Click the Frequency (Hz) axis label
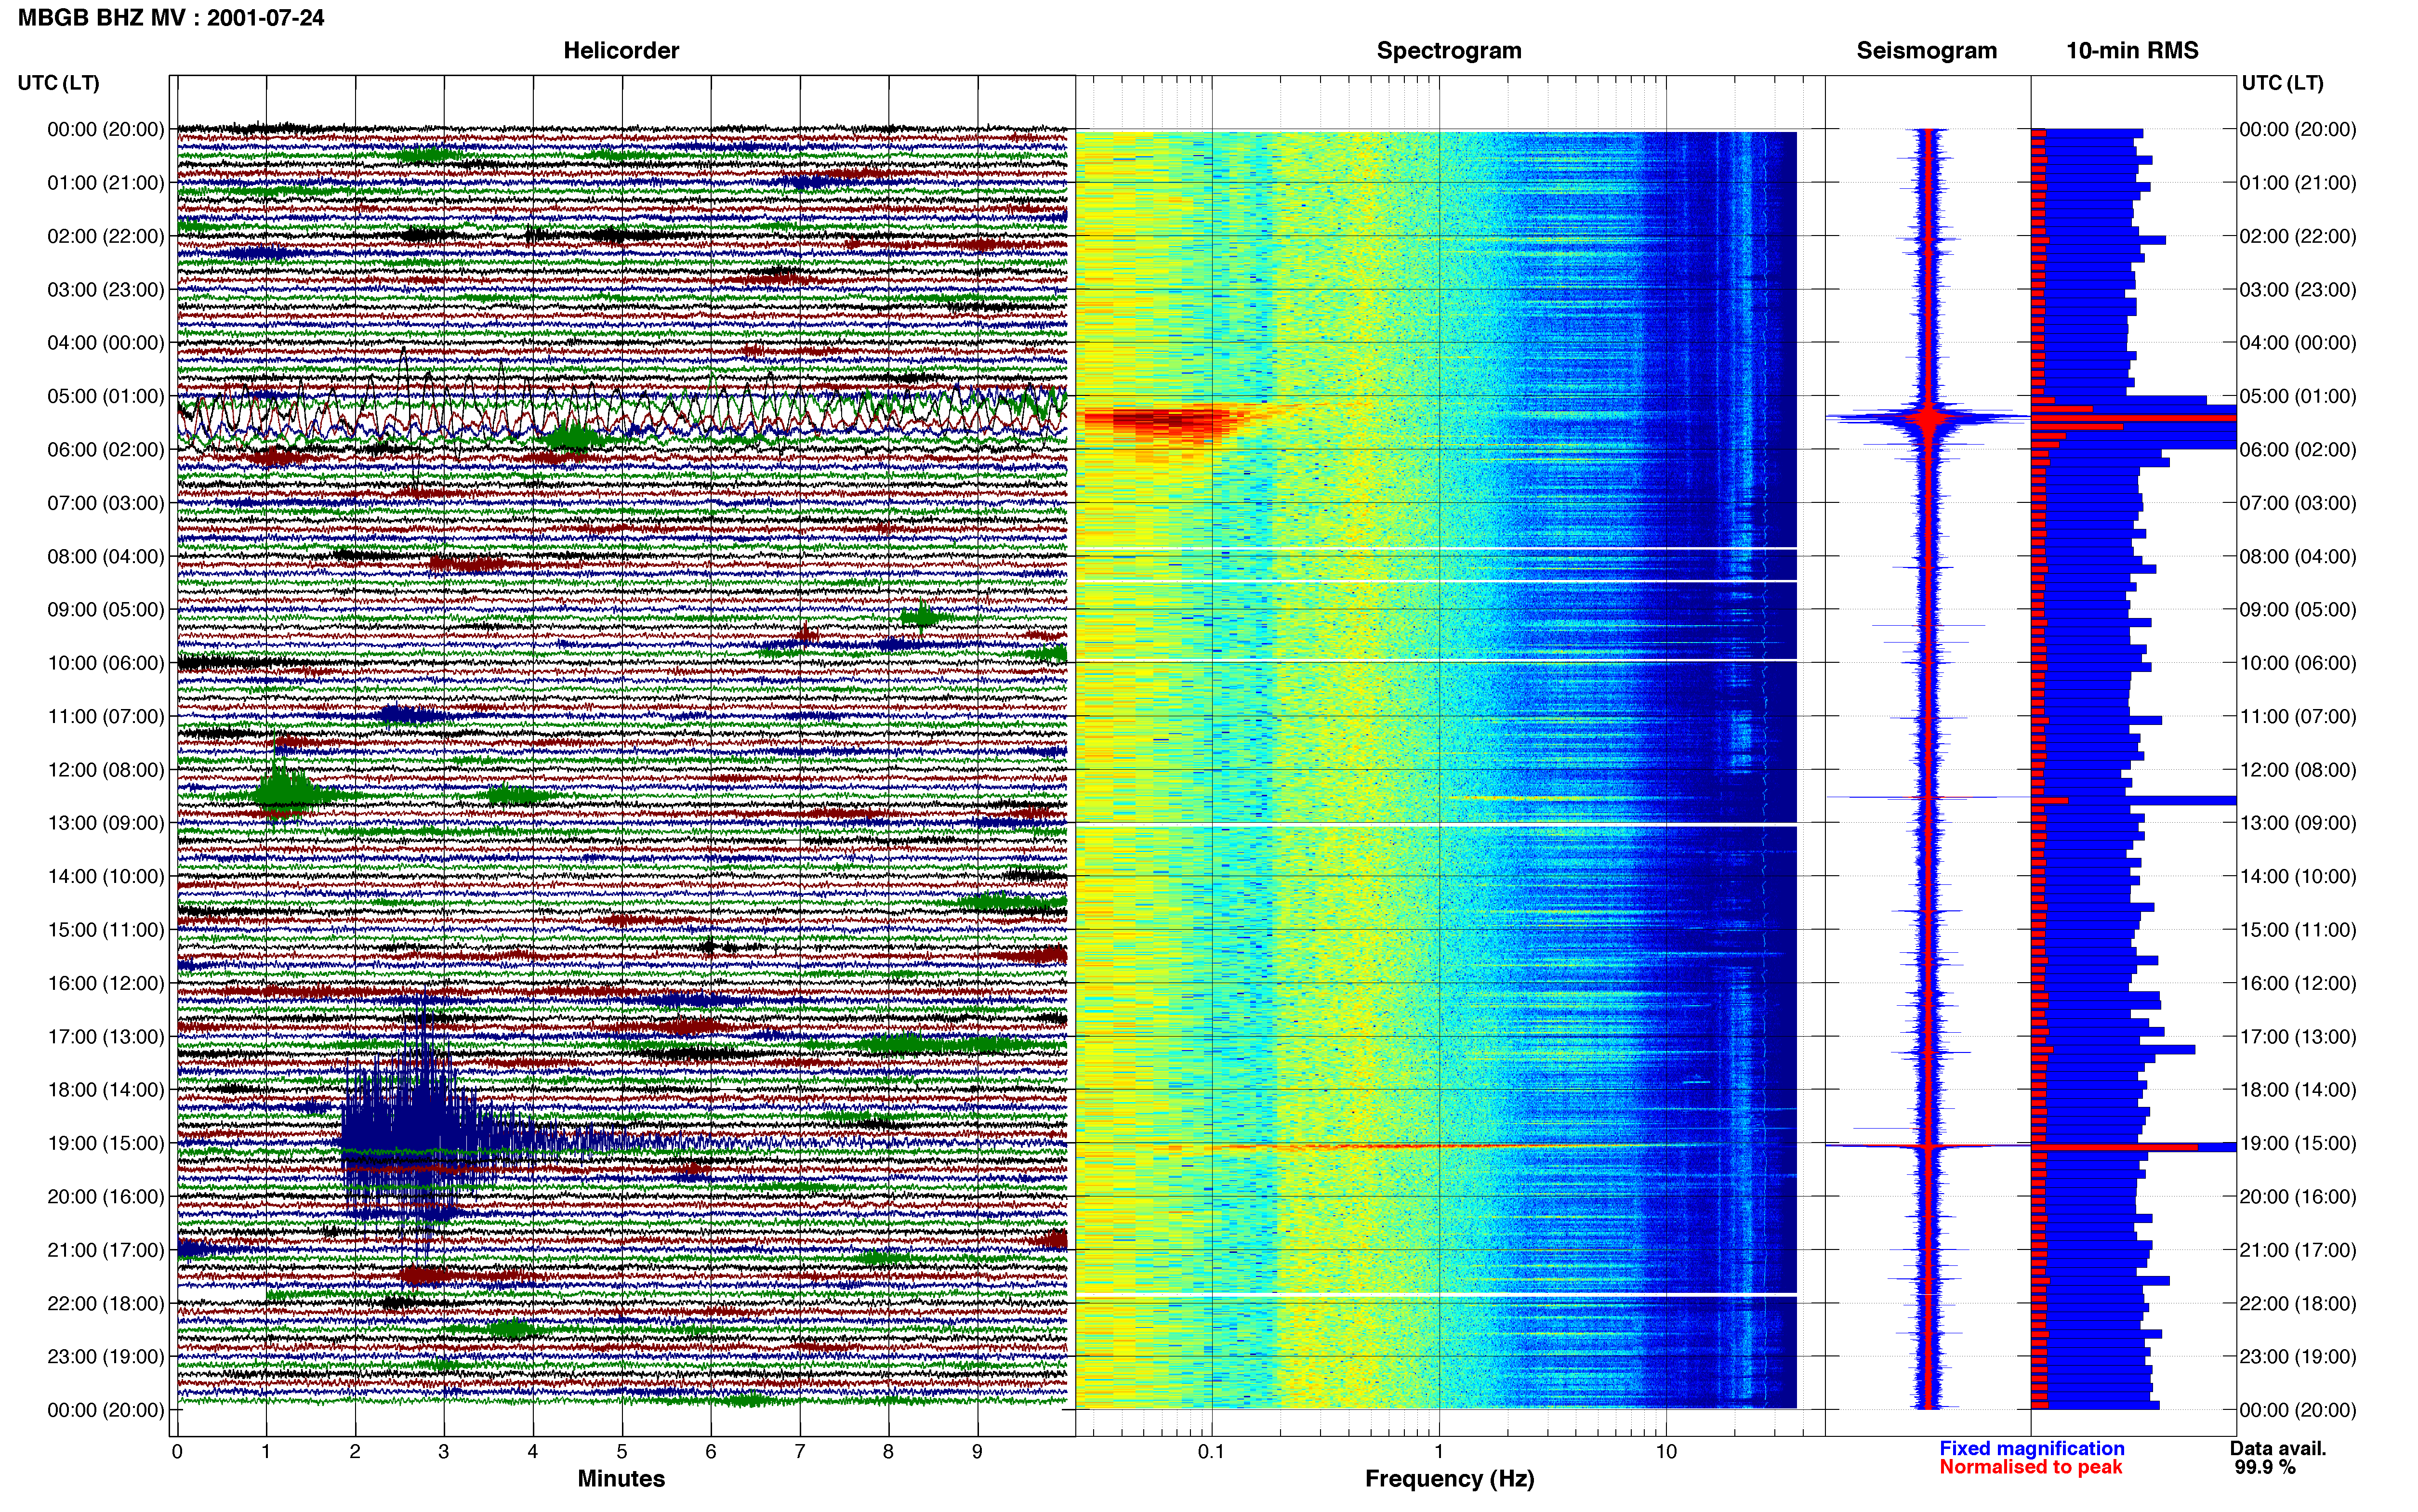This screenshot has height=1512, width=2418. (1449, 1479)
